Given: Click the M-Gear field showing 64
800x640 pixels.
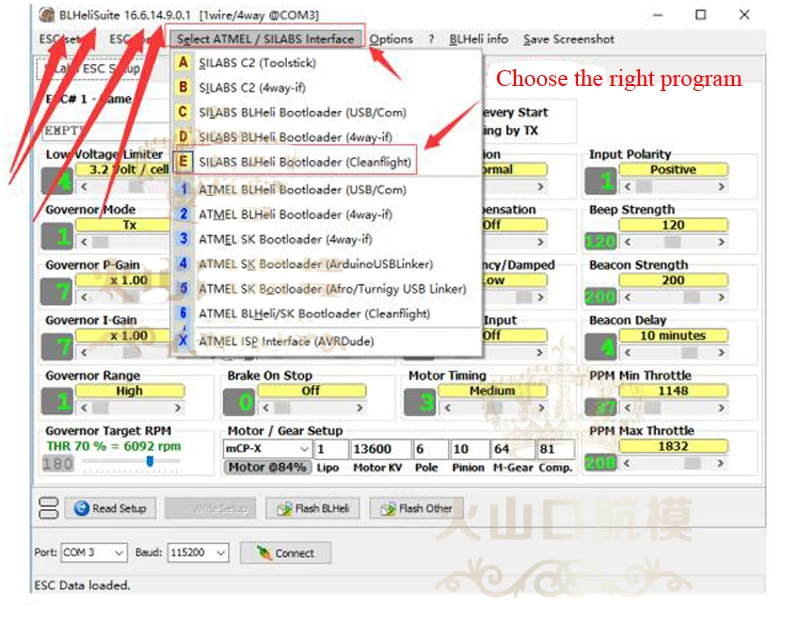Looking at the screenshot, I should click(x=512, y=449).
